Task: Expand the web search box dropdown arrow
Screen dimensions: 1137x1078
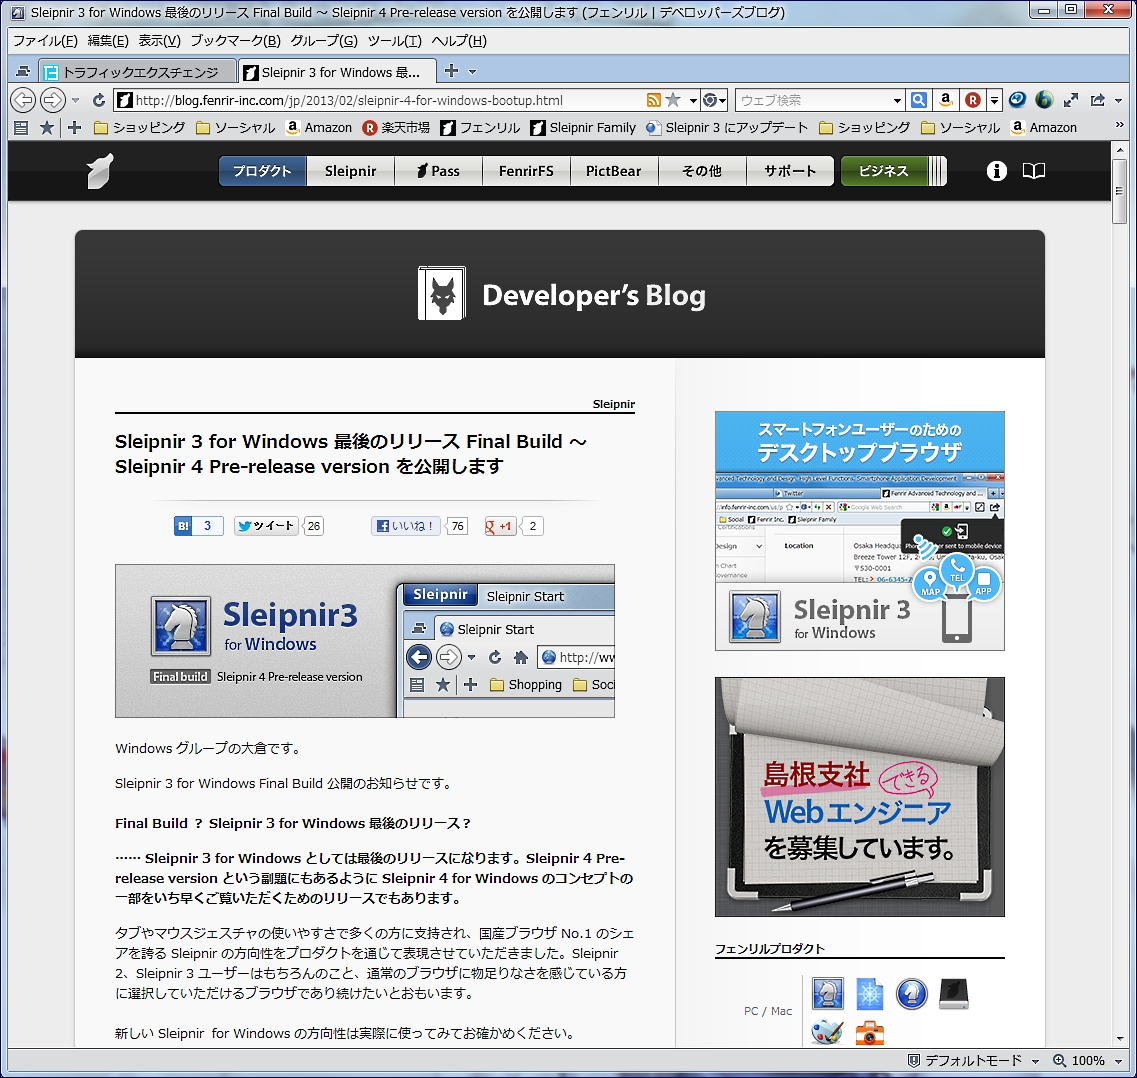Action: click(897, 100)
